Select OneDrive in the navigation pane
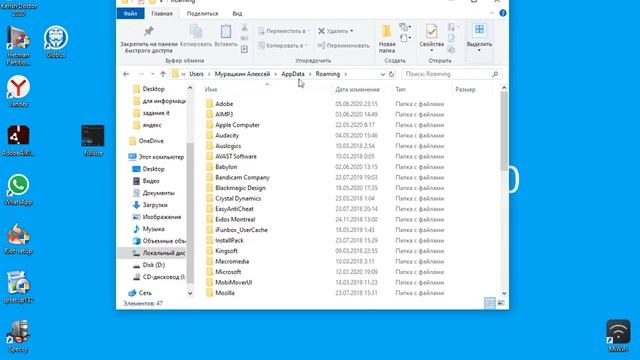This screenshot has height=360, width=640. [151, 141]
